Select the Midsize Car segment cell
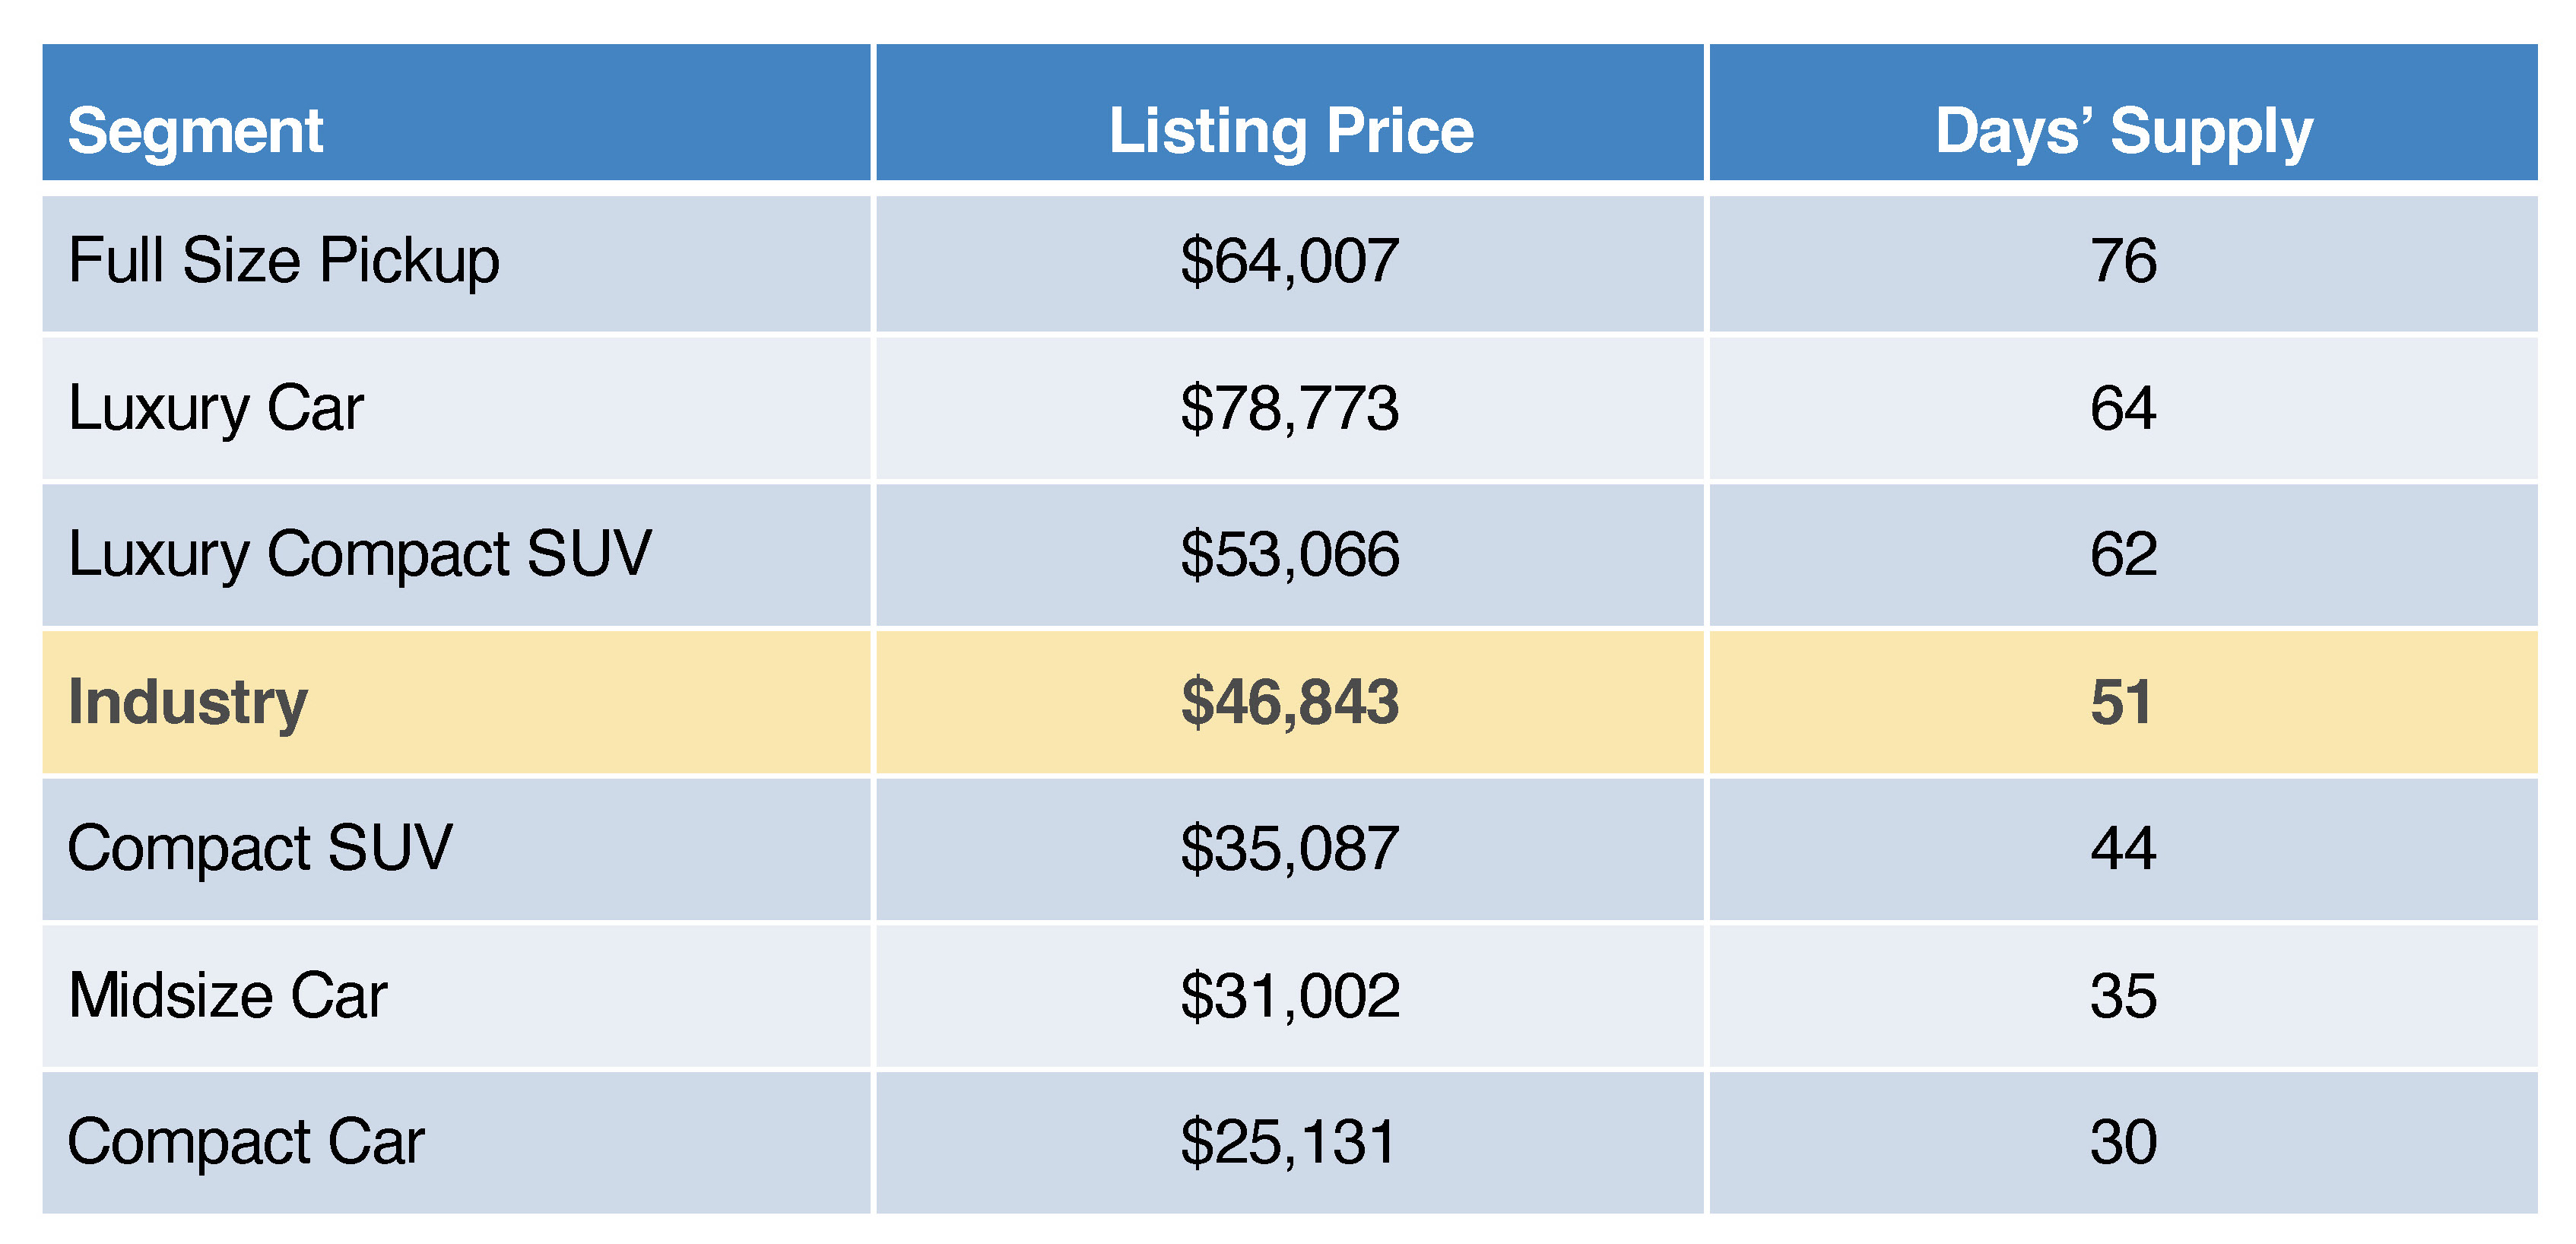Viewport: 2576px width, 1244px height. pos(228,995)
